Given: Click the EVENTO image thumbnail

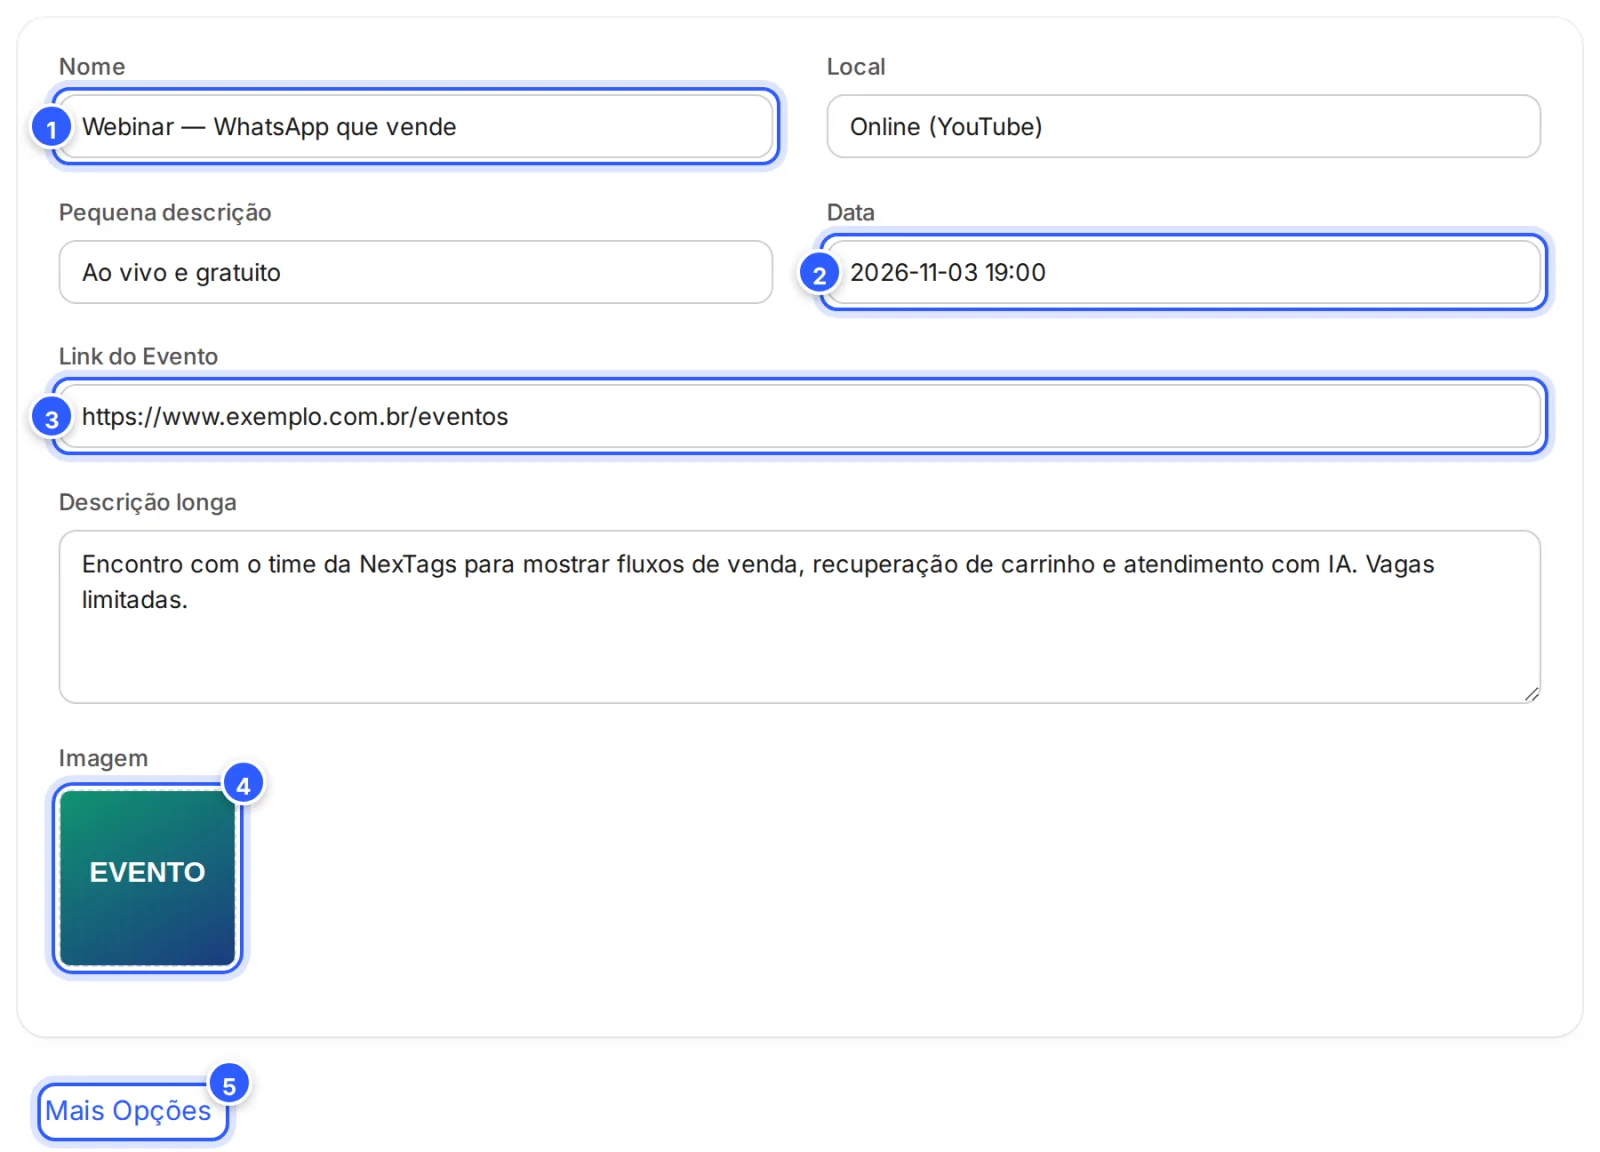Looking at the screenshot, I should click(x=148, y=878).
